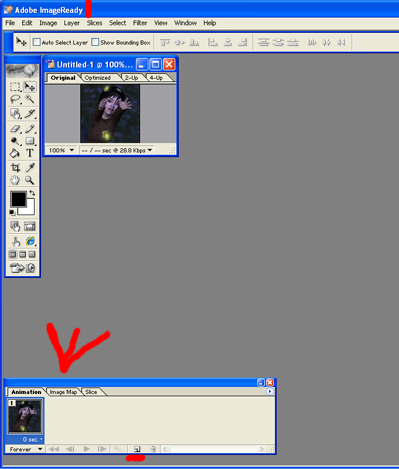
Task: Play the animation
Action: [x=86, y=449]
